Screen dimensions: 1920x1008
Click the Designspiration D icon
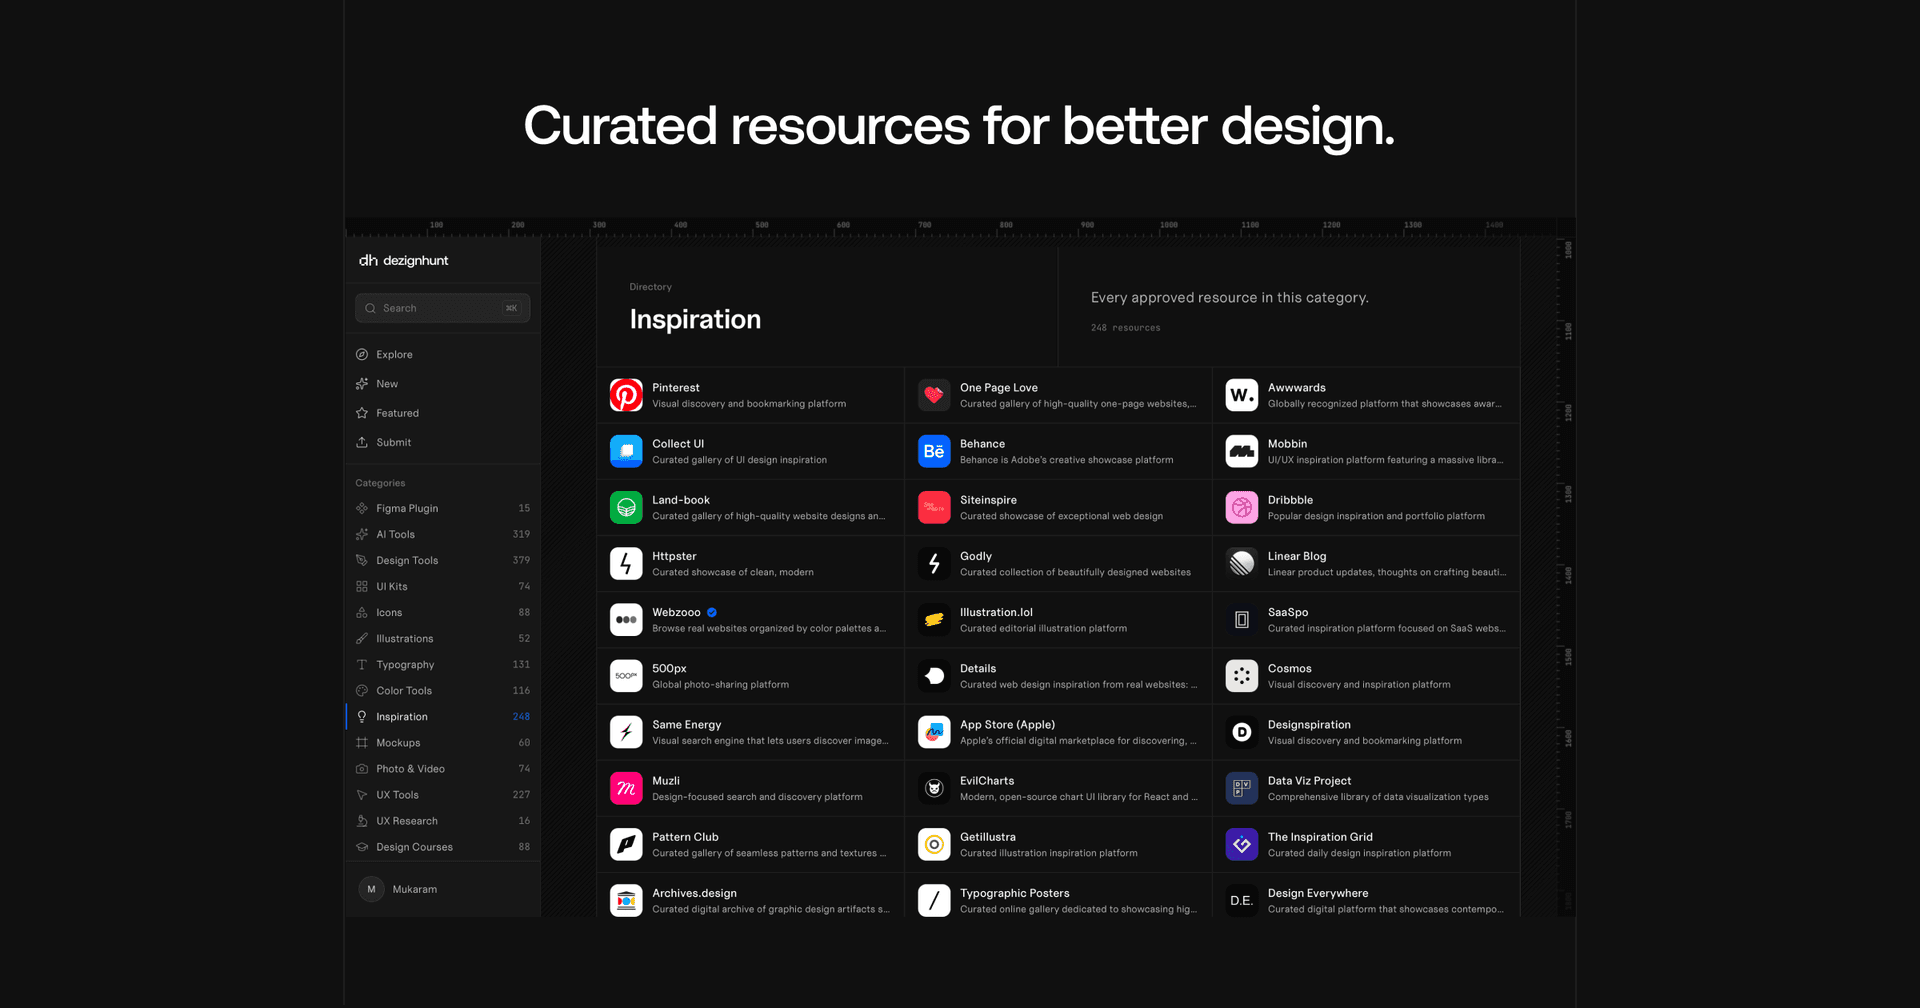coord(1242,732)
